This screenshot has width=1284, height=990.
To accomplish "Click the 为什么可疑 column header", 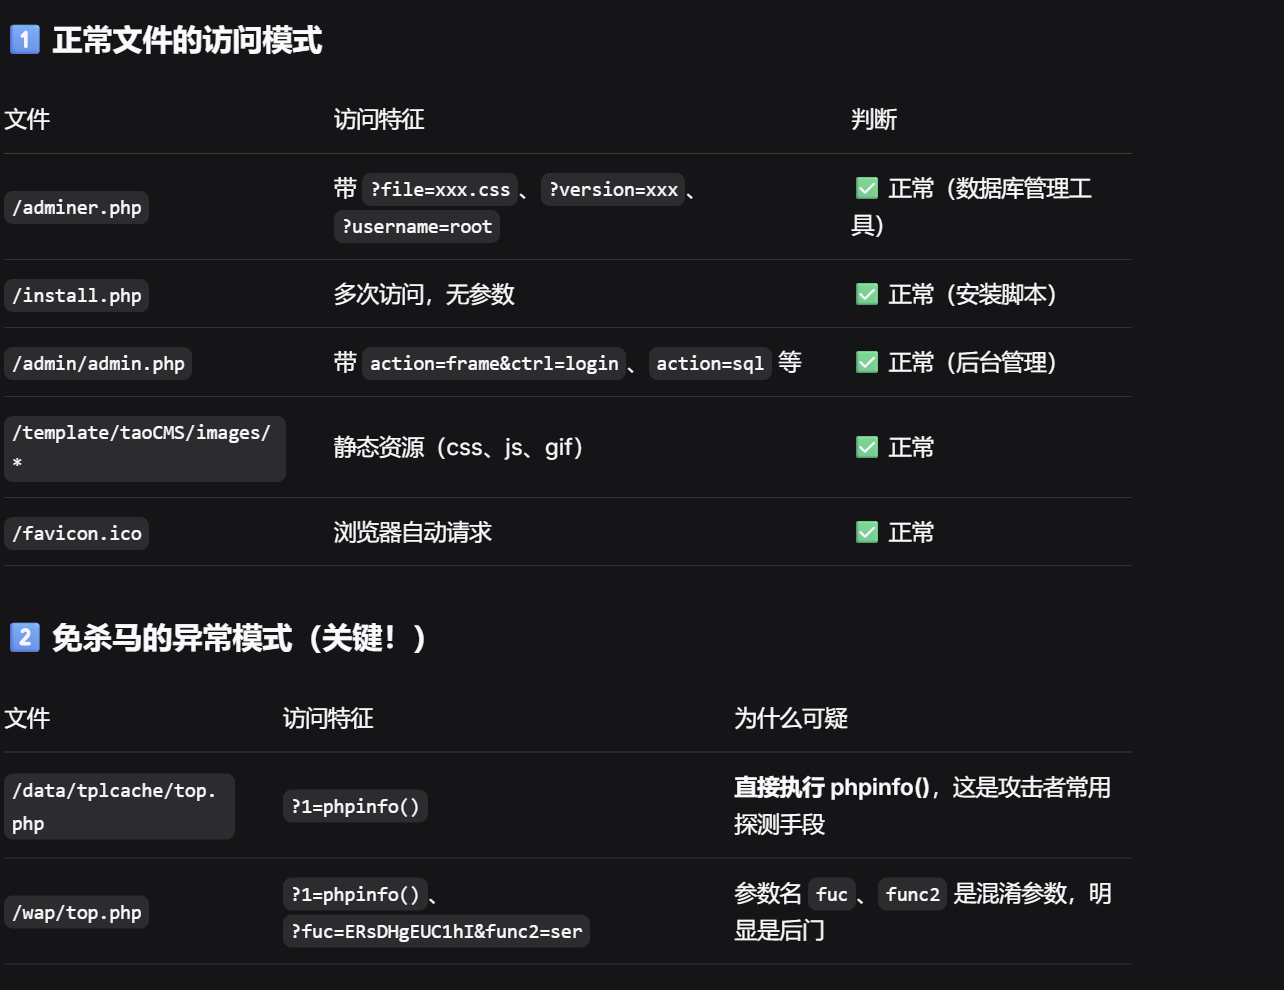I will coord(790,718).
